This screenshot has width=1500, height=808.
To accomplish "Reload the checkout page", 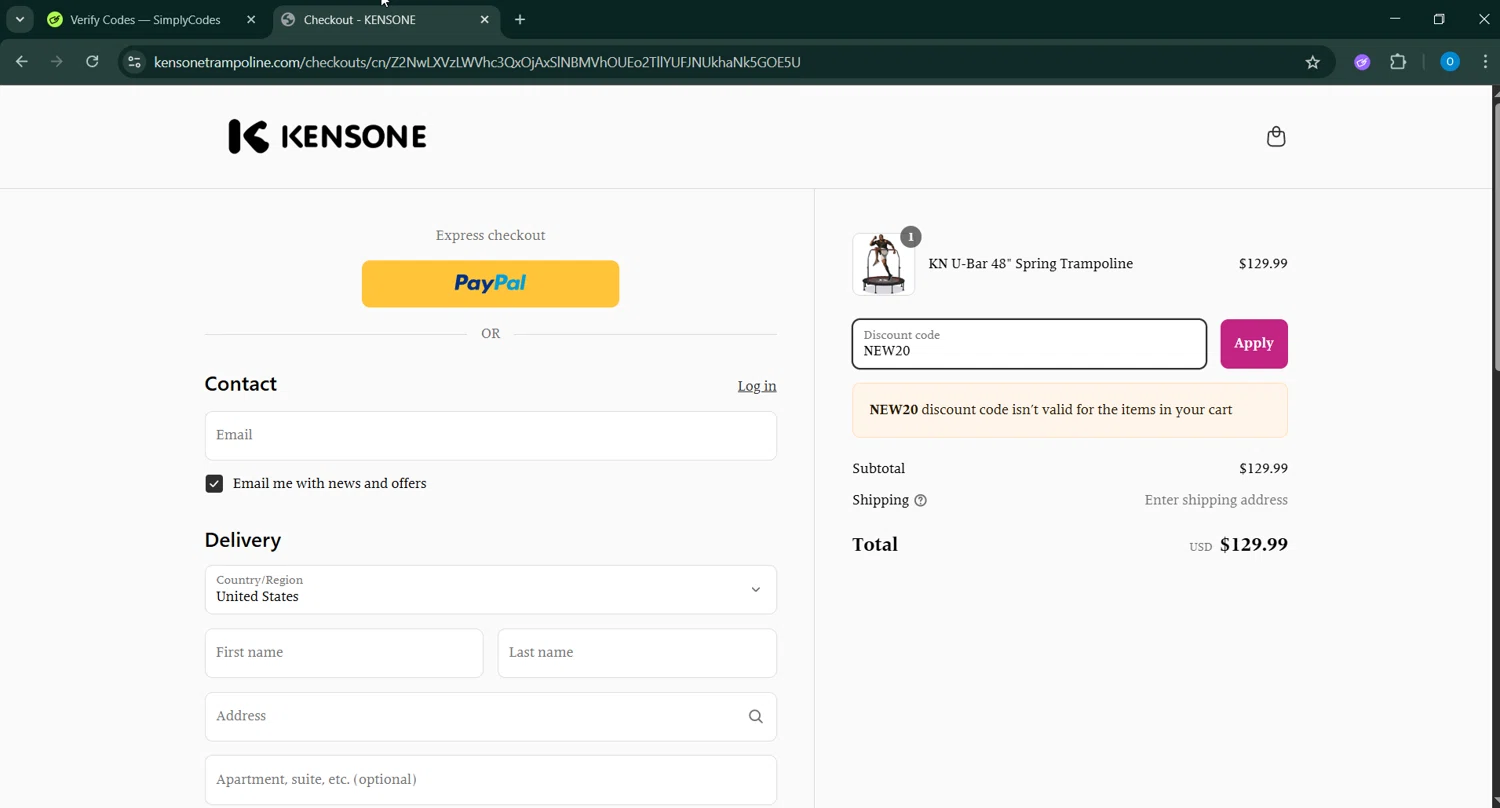I will tap(92, 62).
